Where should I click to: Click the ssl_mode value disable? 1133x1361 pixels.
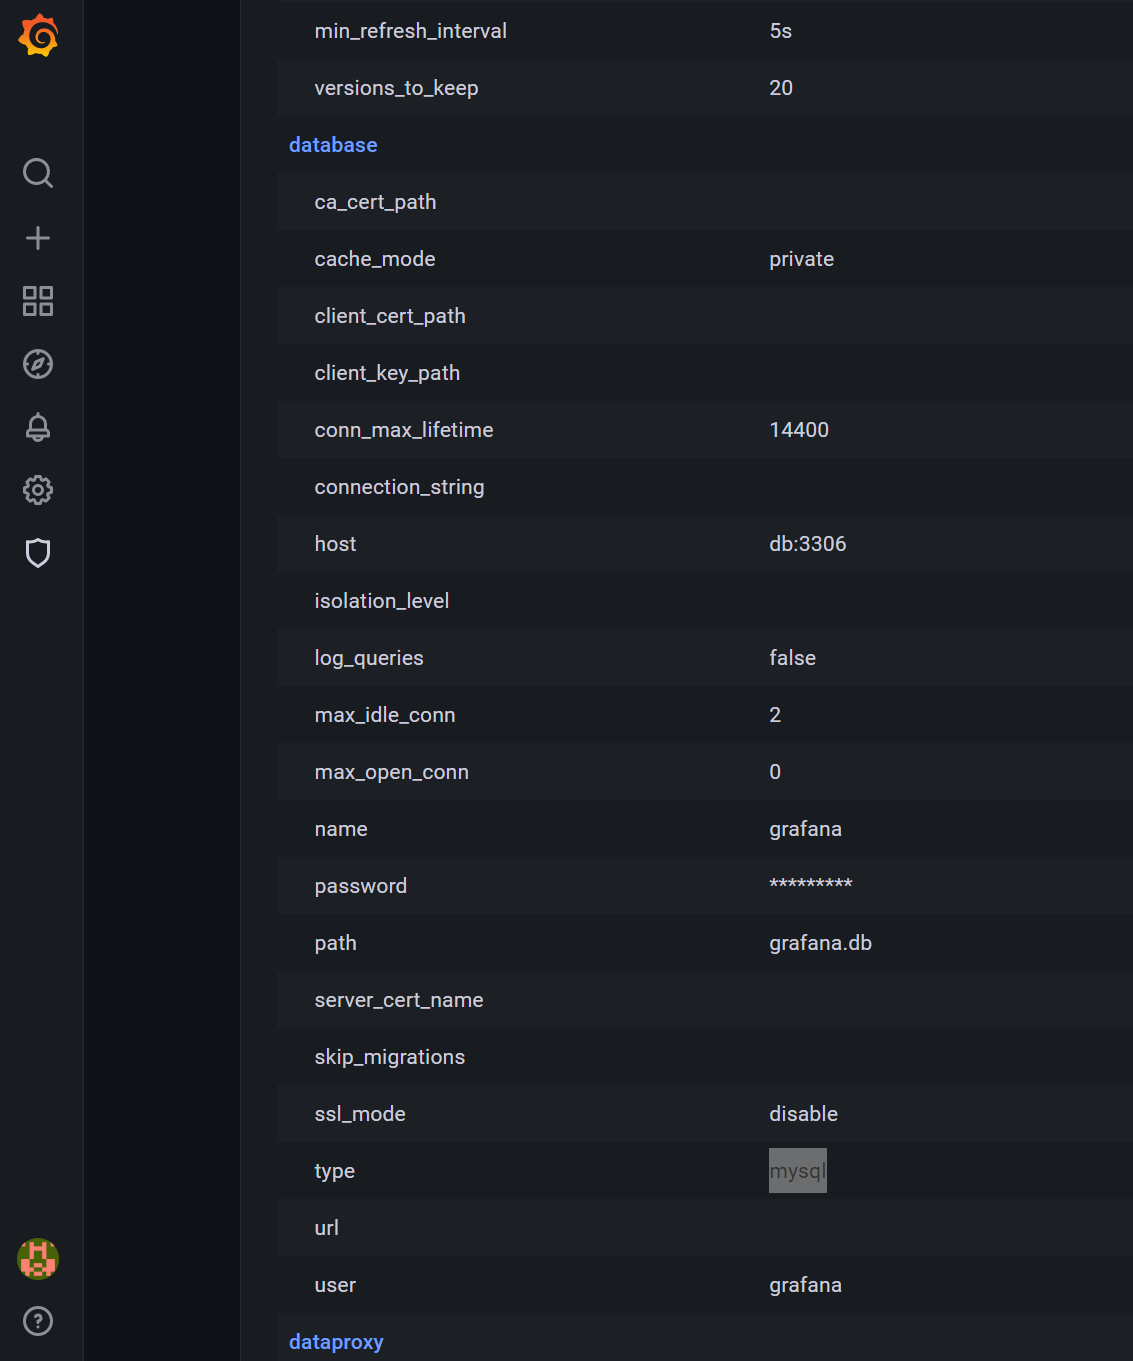pos(804,1114)
